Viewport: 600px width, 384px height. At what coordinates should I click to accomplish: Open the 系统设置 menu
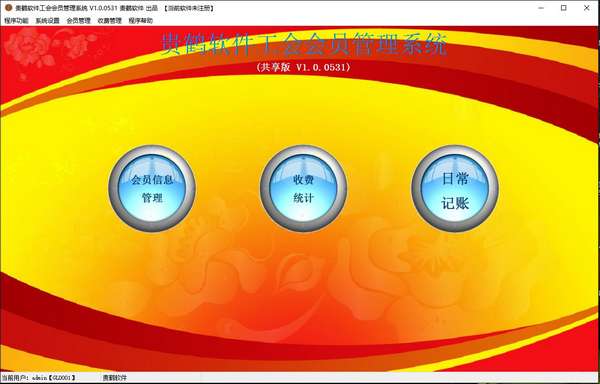47,21
